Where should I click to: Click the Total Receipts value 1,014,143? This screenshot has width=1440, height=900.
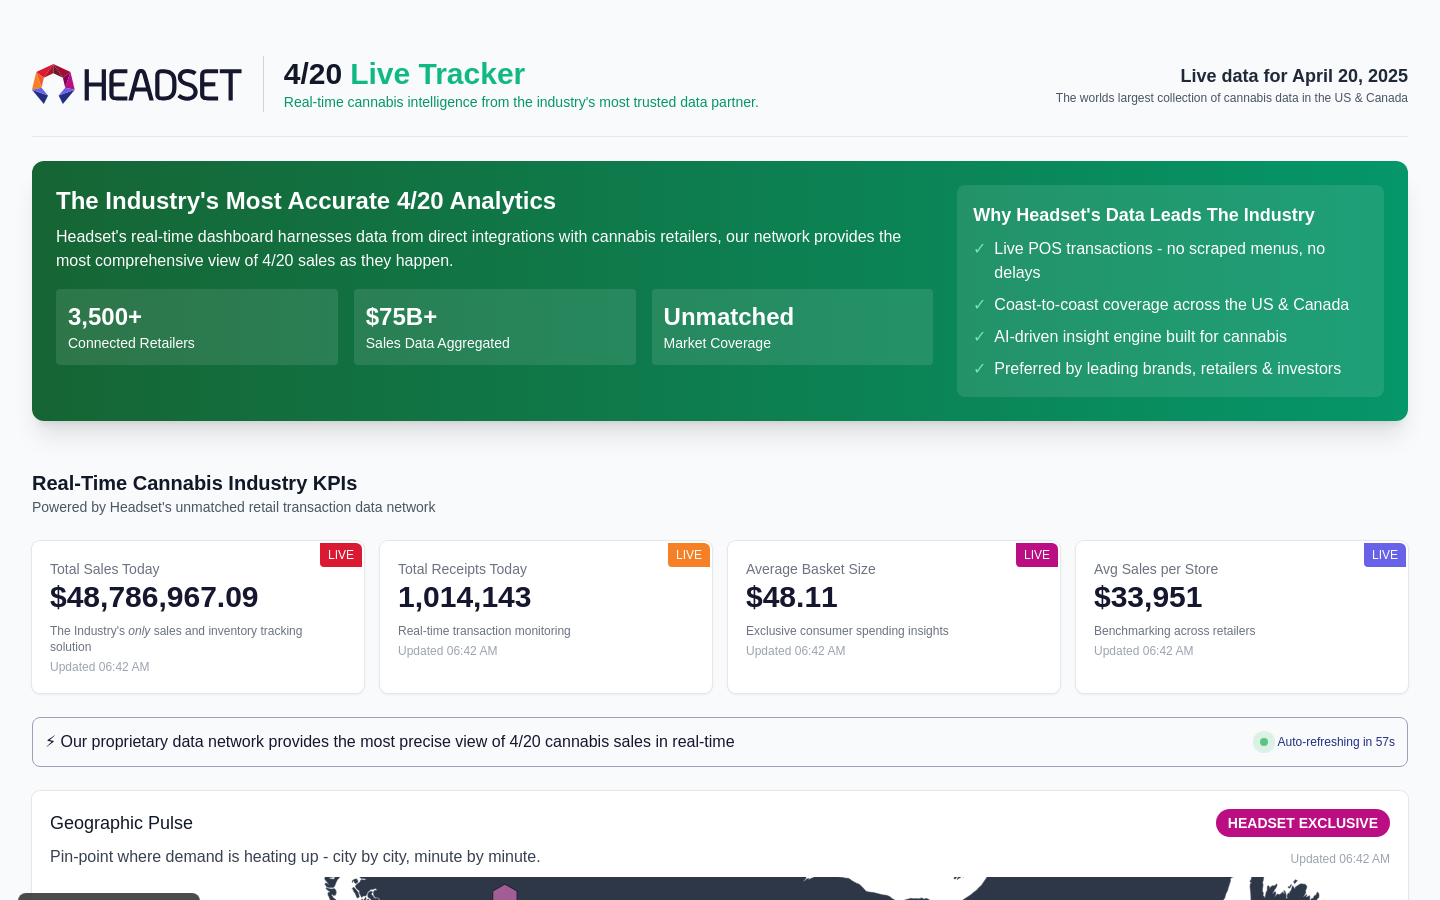click(465, 597)
